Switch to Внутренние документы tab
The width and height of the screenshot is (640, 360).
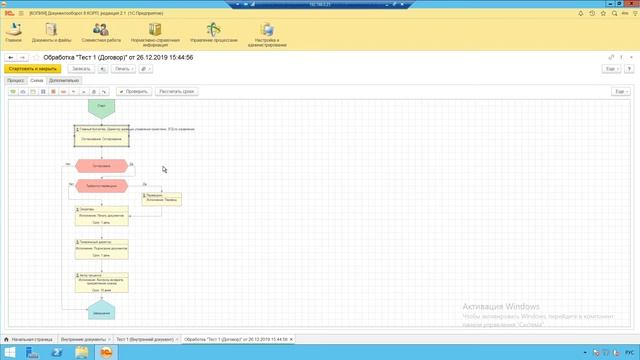85,339
